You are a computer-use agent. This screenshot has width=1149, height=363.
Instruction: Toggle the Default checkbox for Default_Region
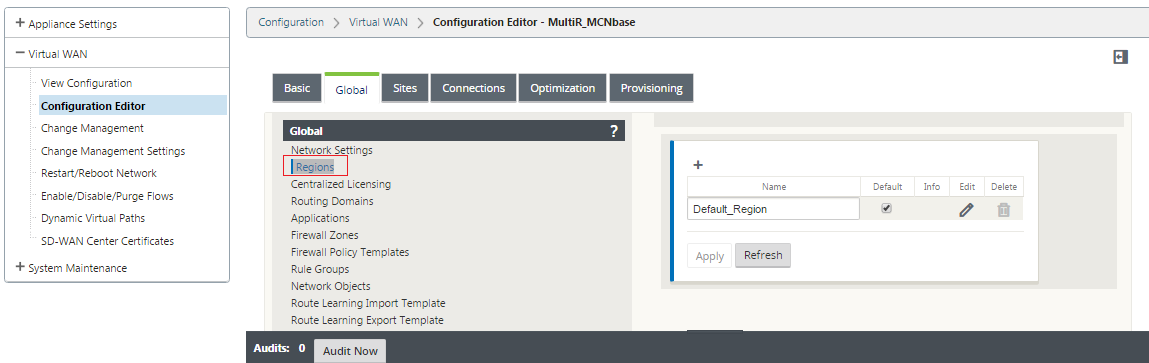887,208
